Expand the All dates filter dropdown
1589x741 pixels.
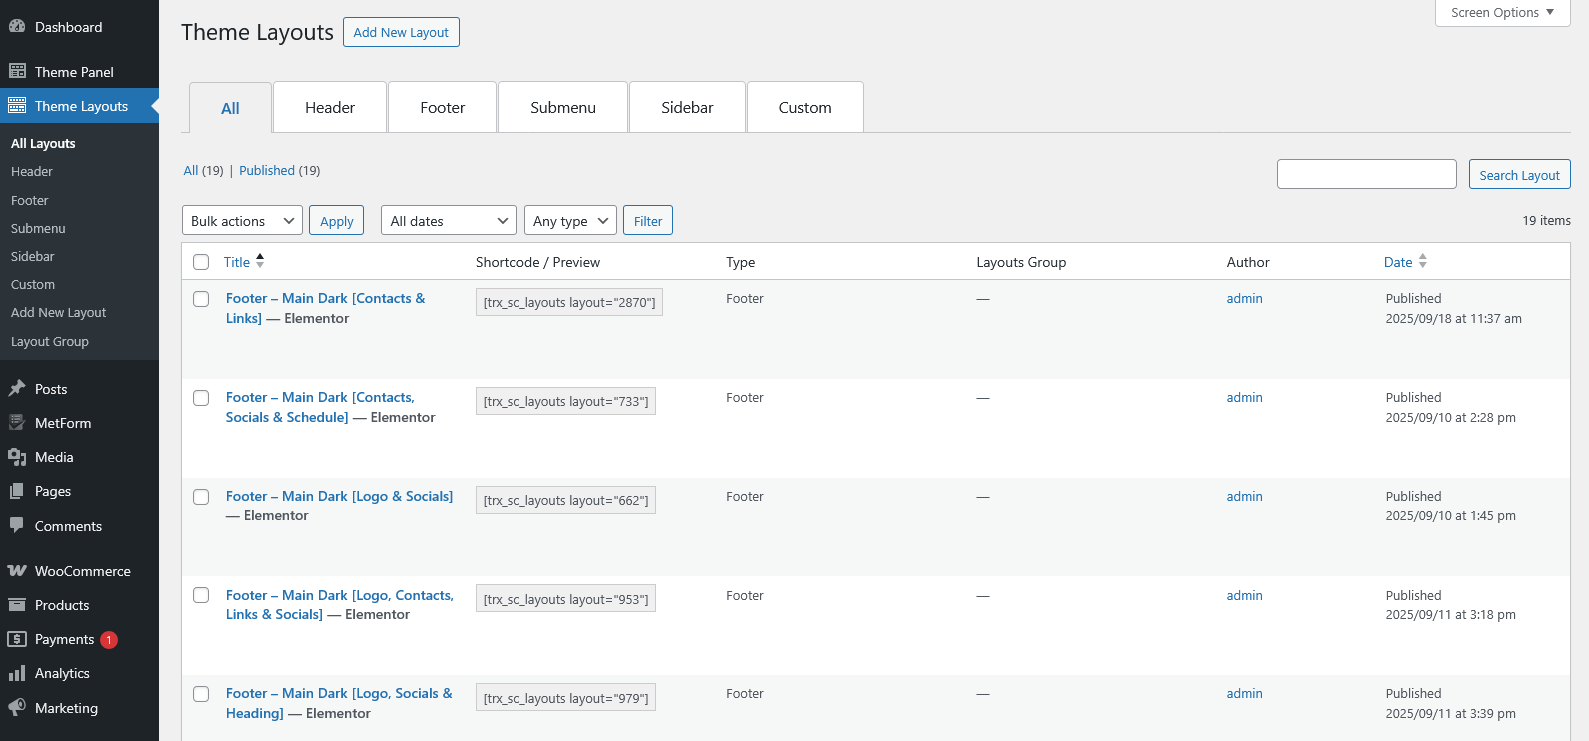coord(448,221)
